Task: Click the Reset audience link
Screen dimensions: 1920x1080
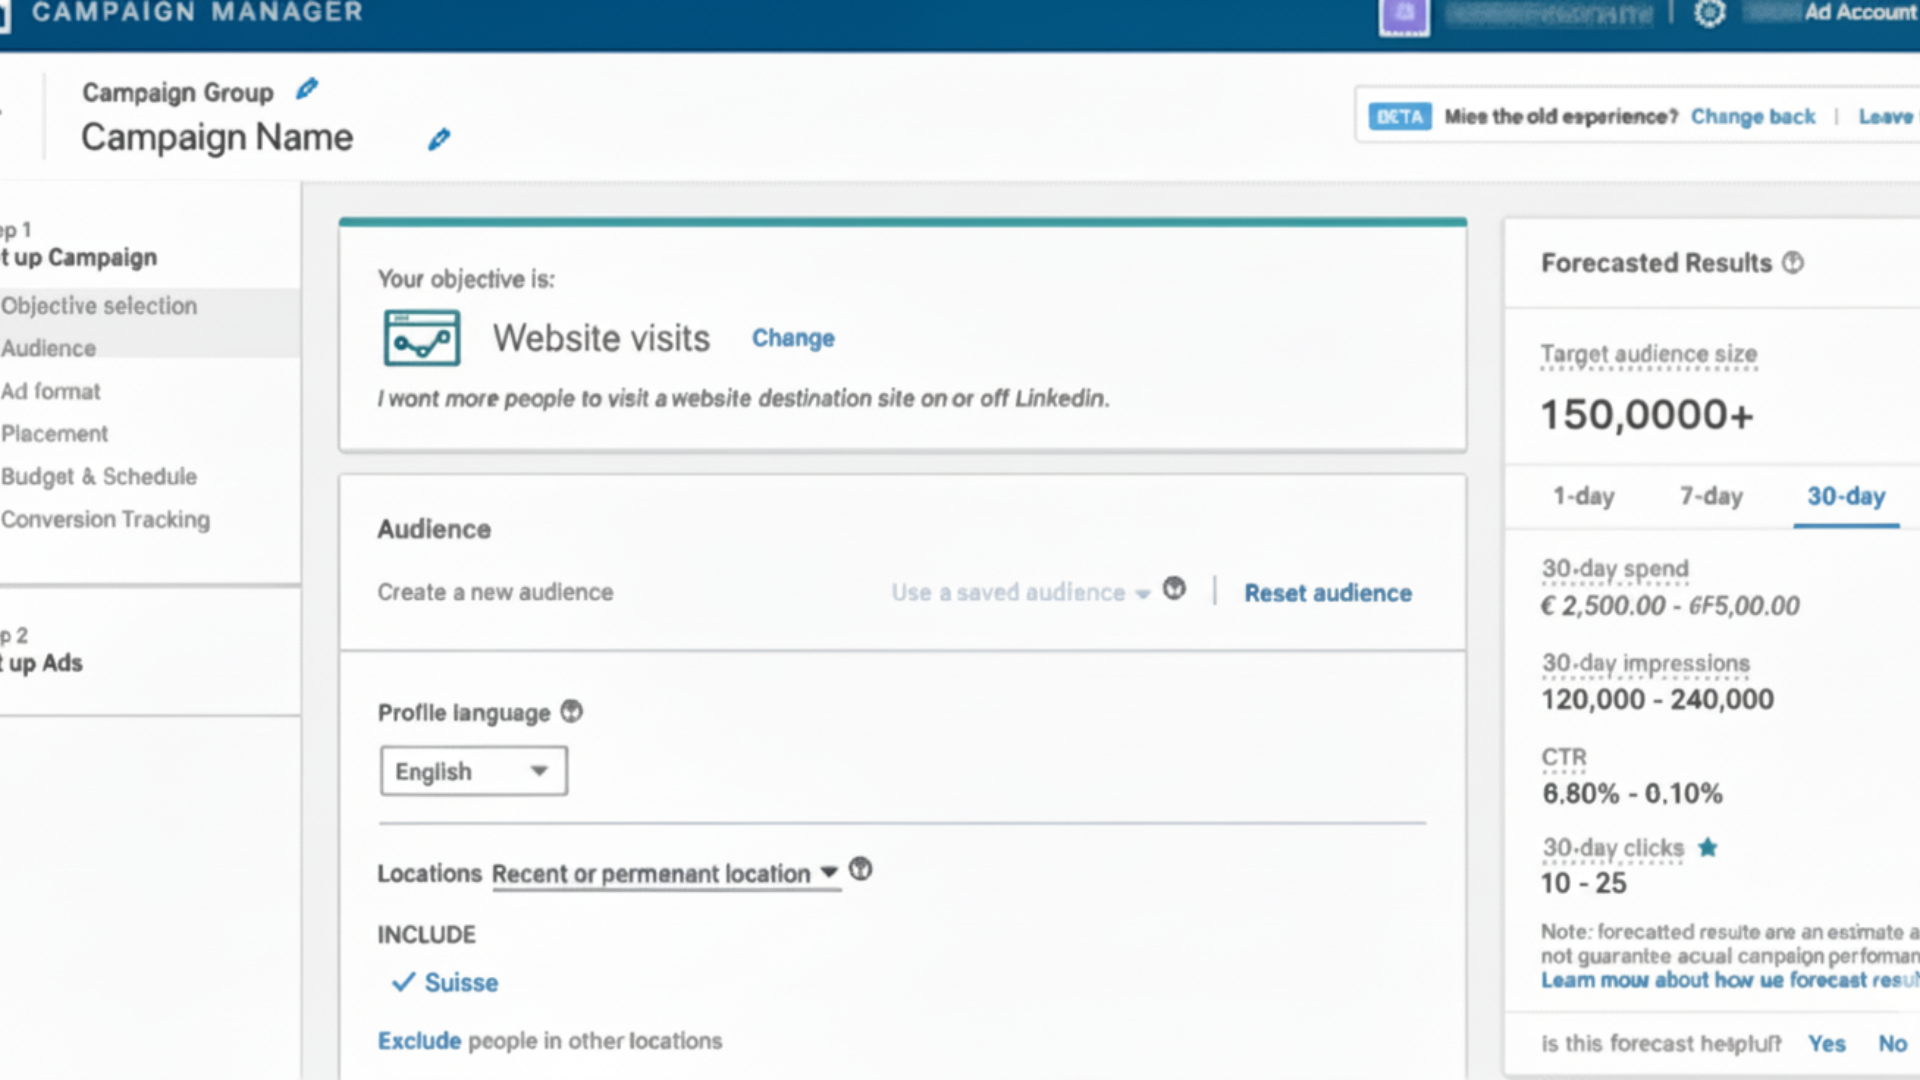Action: click(1327, 593)
